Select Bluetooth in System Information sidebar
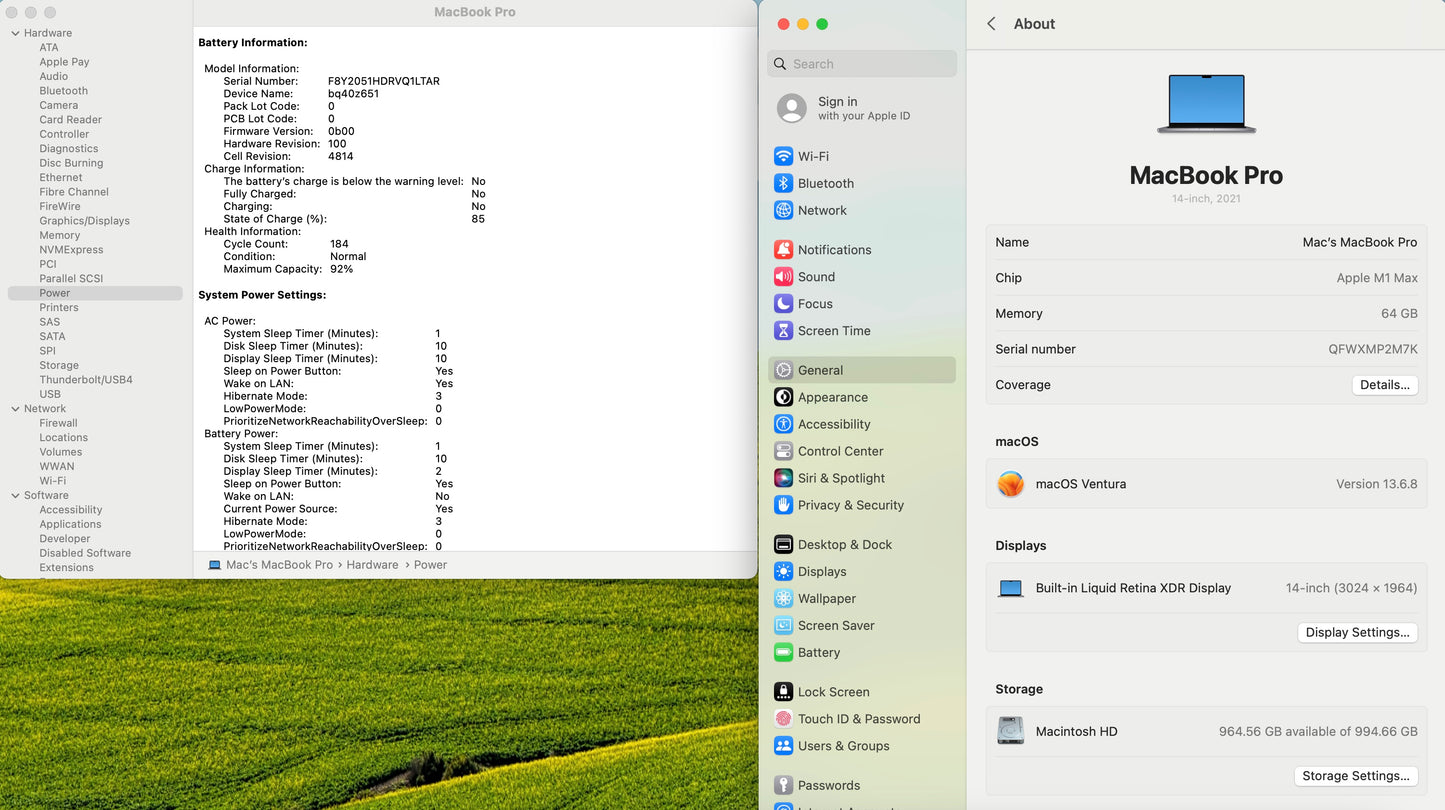The height and width of the screenshot is (810, 1445). coord(64,91)
